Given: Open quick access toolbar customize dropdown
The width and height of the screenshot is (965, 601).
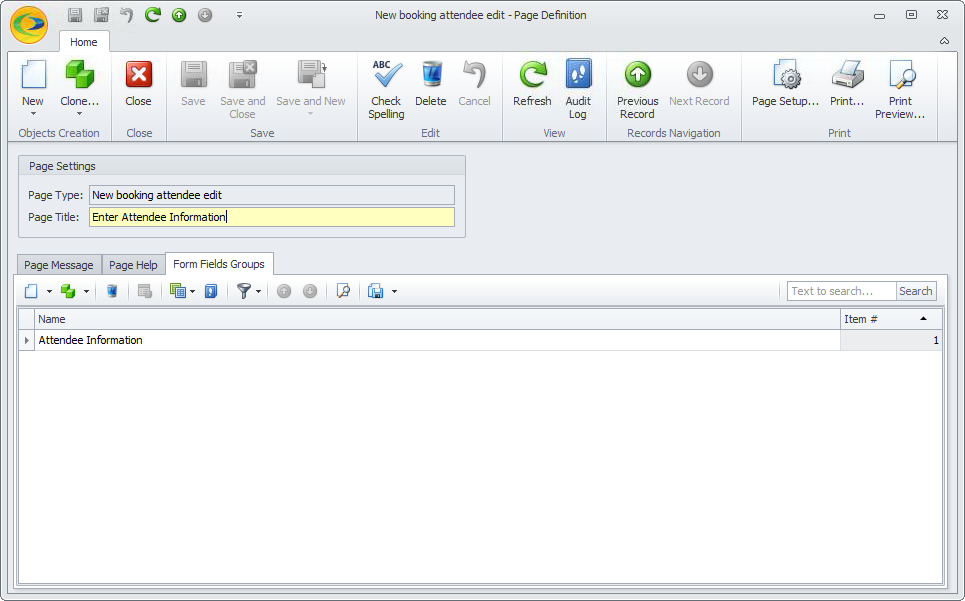Looking at the screenshot, I should coord(239,15).
